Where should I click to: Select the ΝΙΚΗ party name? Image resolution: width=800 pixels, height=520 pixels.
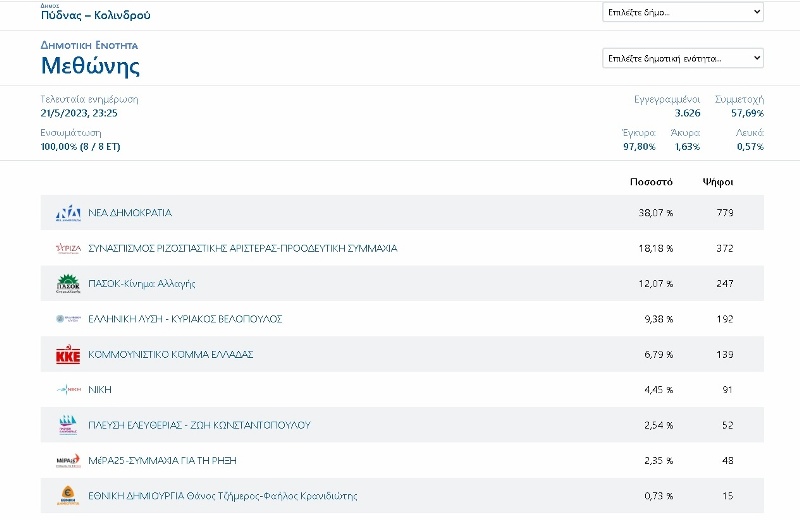tap(100, 390)
